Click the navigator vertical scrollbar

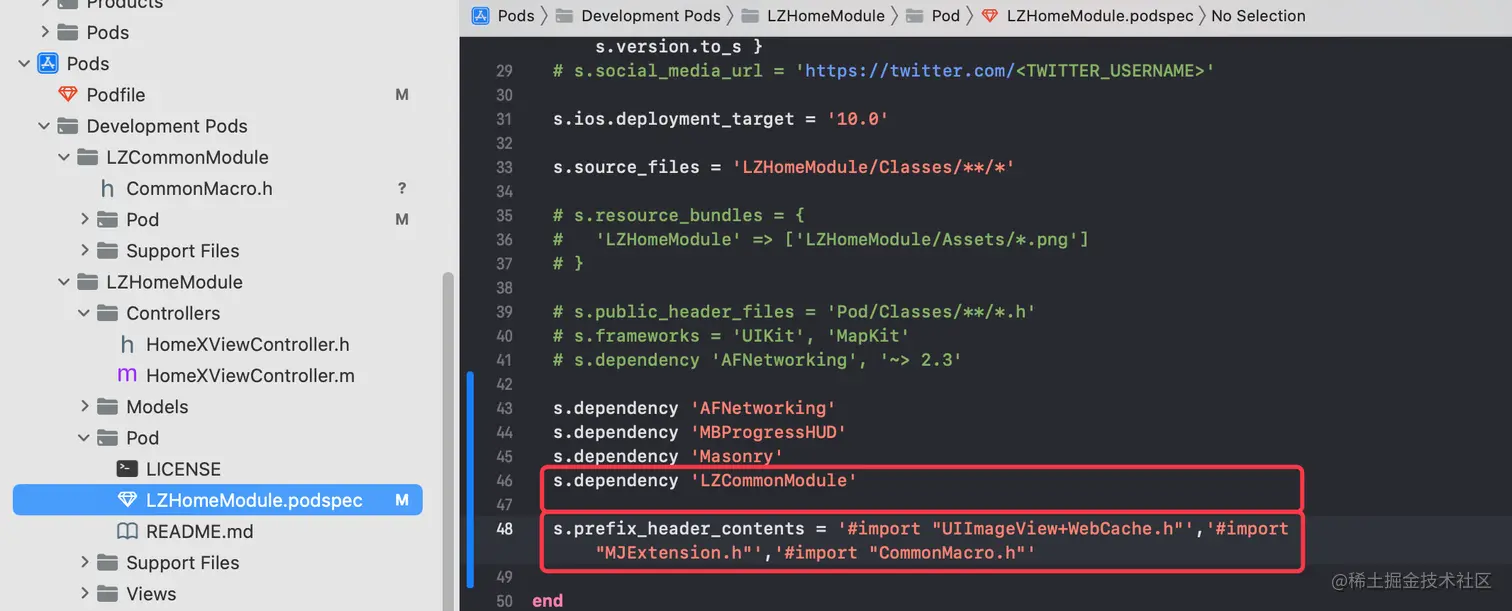[449, 440]
